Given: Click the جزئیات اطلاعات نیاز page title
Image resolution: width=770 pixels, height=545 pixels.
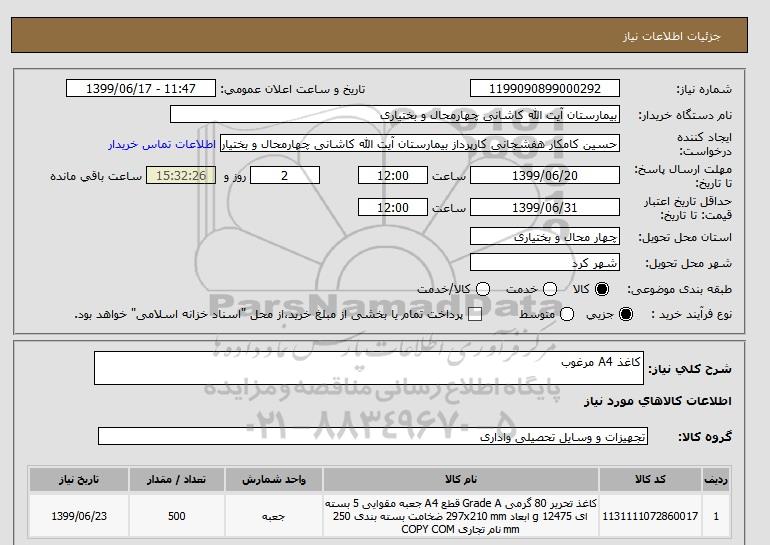Looking at the screenshot, I should (x=671, y=36).
